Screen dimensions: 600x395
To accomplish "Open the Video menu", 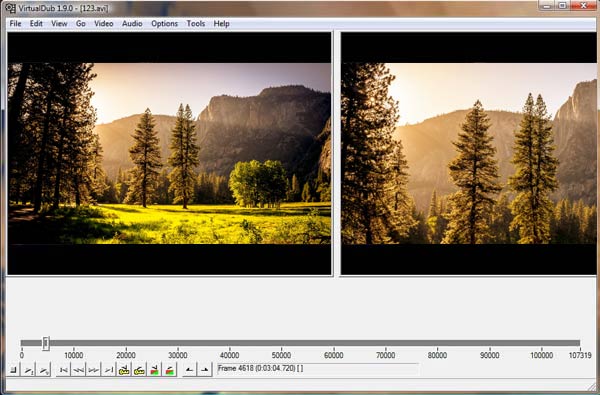I will (104, 24).
